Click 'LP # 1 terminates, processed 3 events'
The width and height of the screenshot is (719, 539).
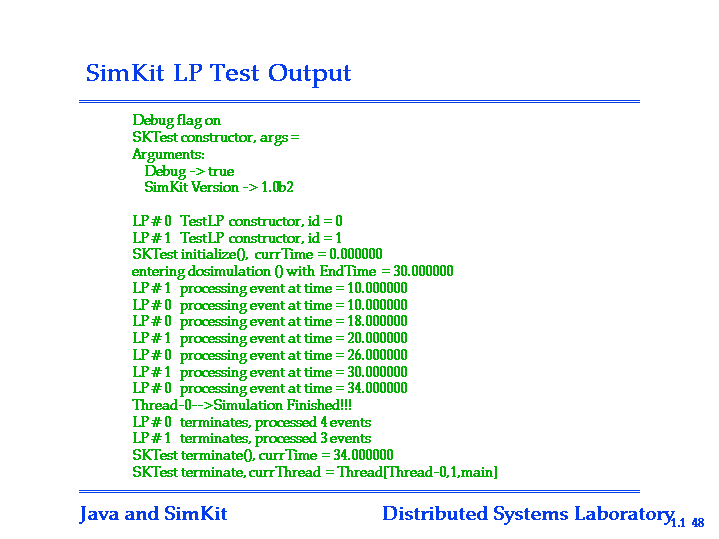252,439
